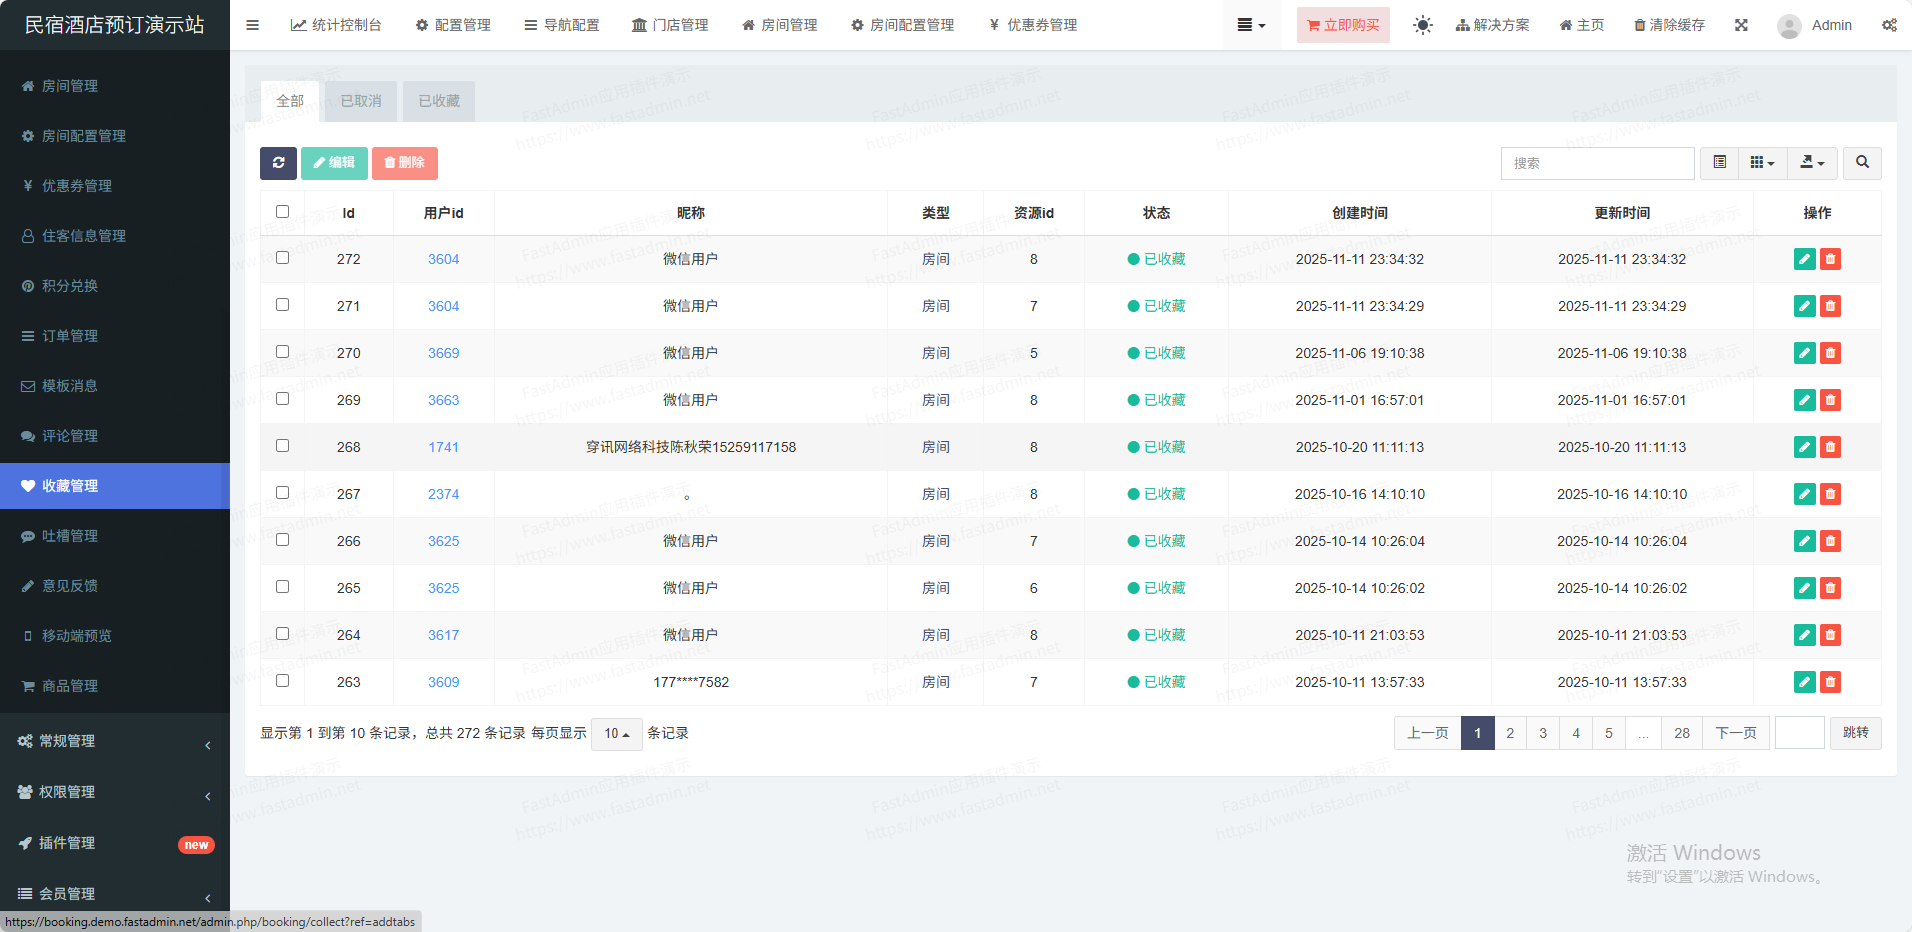This screenshot has height=932, width=1912.
Task: Open the columns visibility dropdown
Action: click(1762, 163)
